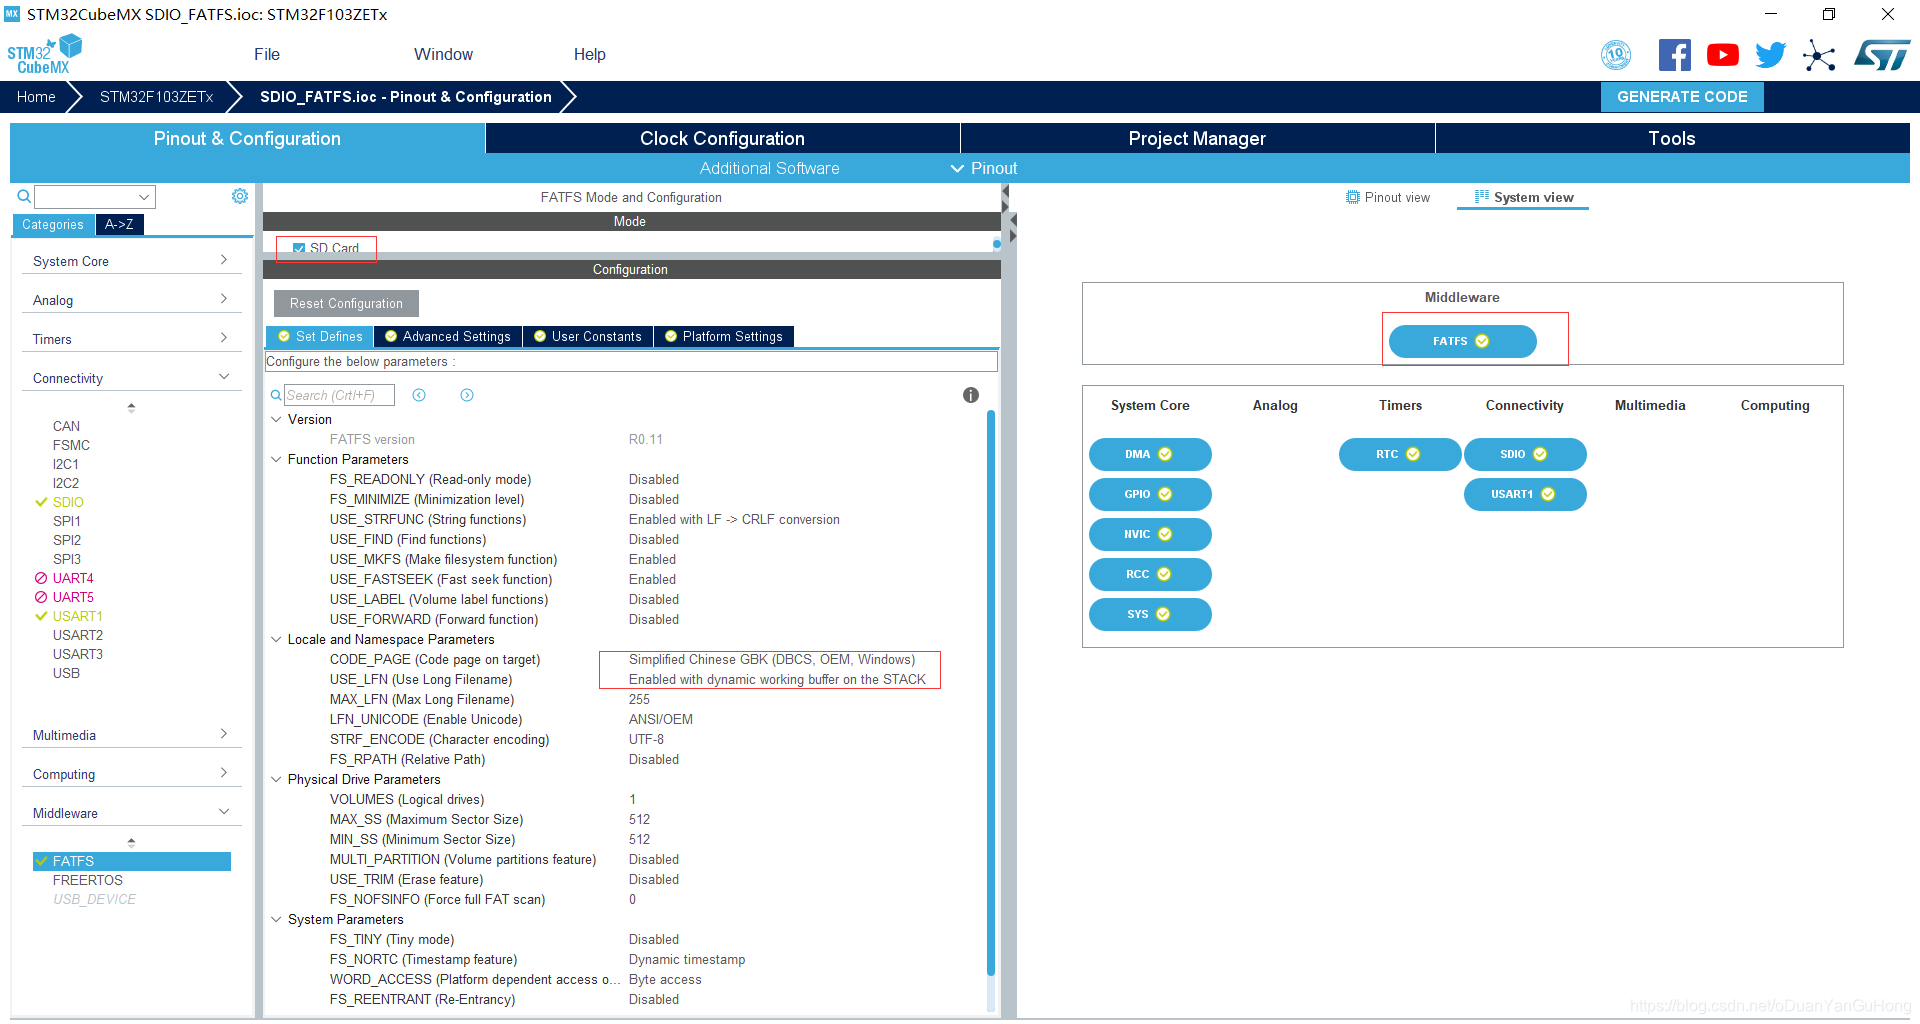Open the Window menu
The image size is (1920, 1024).
coord(443,54)
